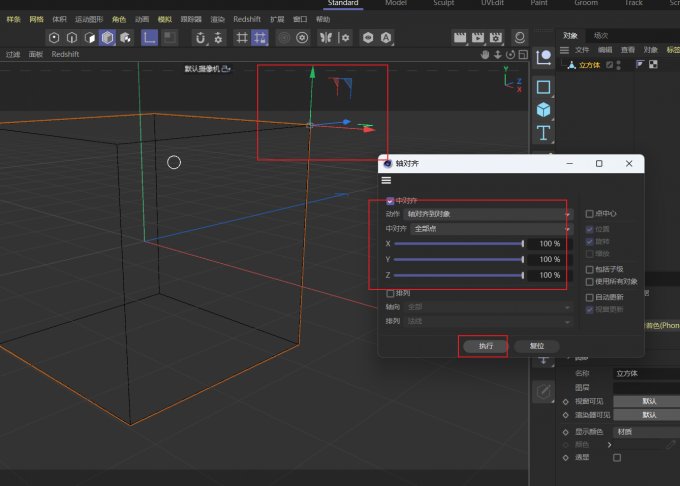Adjust the Y percentage slider
680x486 pixels.
[x=459, y=260]
